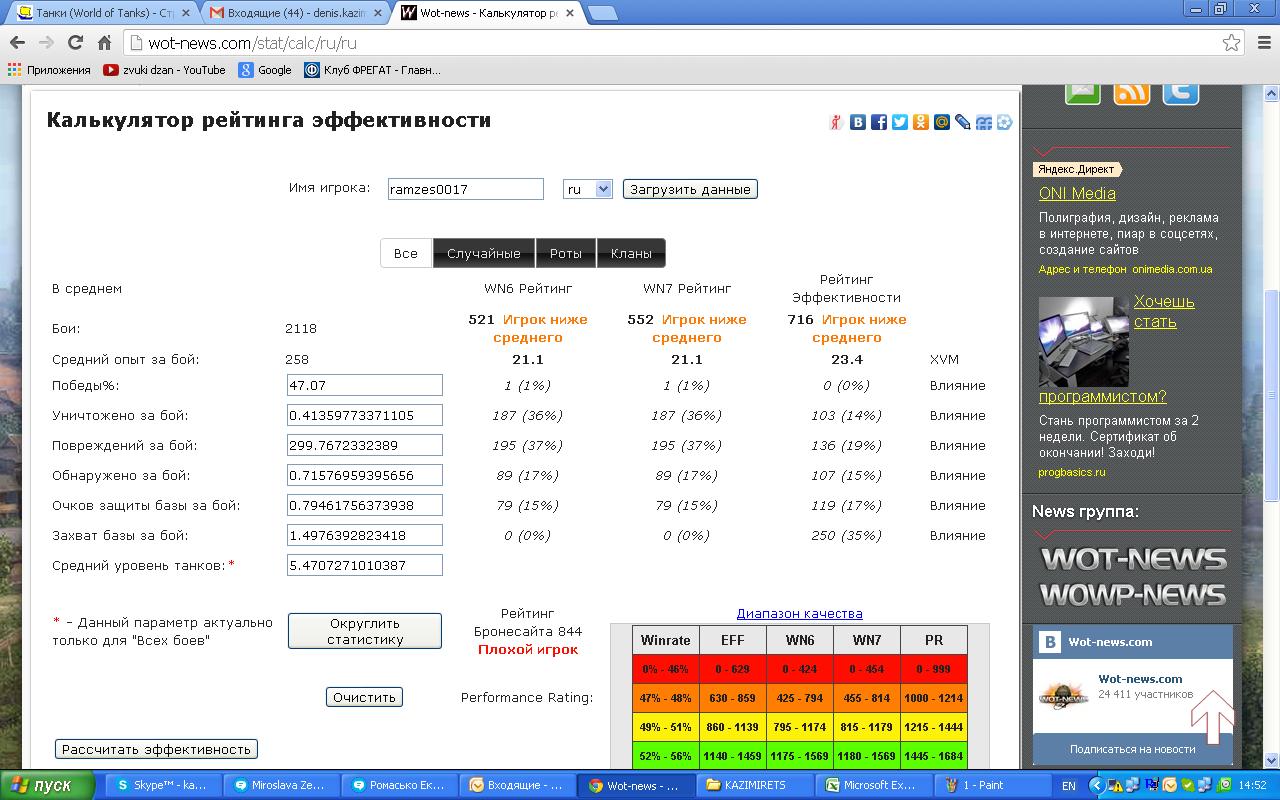Click the address bar URL
This screenshot has width=1280, height=800.
pos(252,43)
